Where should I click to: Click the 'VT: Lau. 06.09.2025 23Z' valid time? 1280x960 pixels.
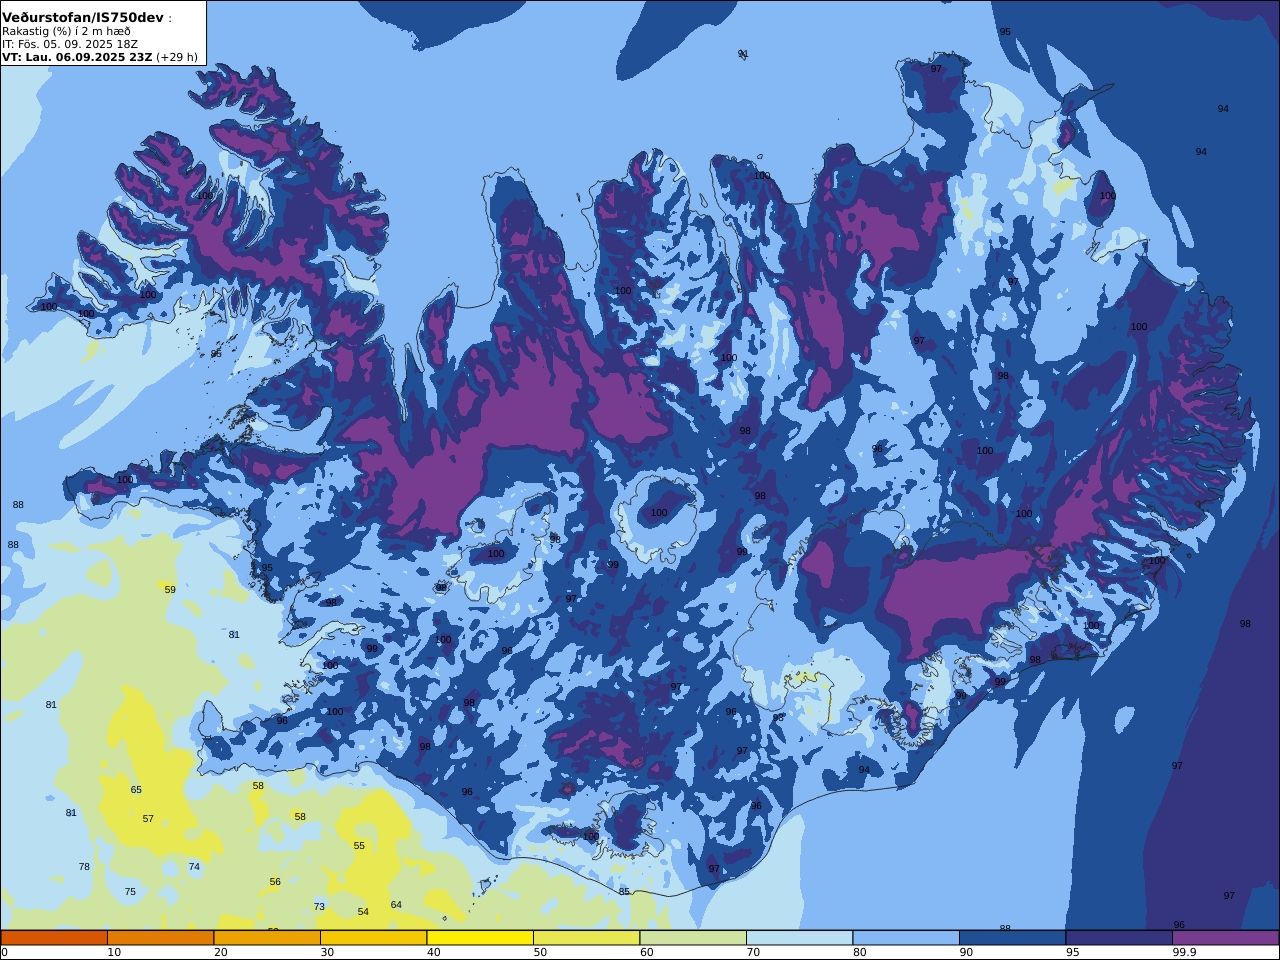[77, 57]
